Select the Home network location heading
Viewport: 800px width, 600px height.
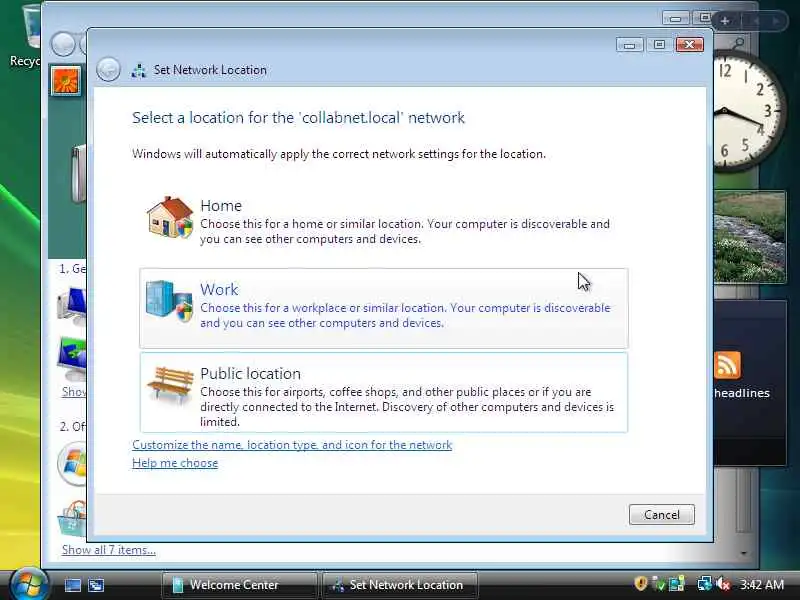tap(220, 205)
